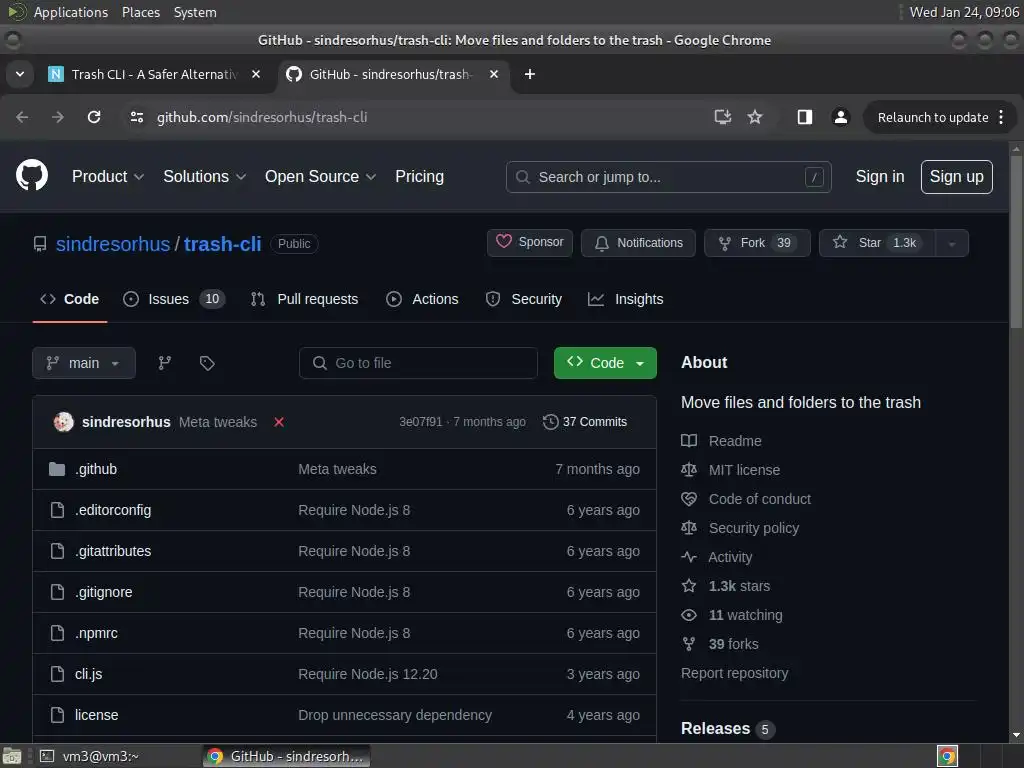Click sindresorhus avatar in the commit row
The image size is (1024, 768).
tap(63, 422)
